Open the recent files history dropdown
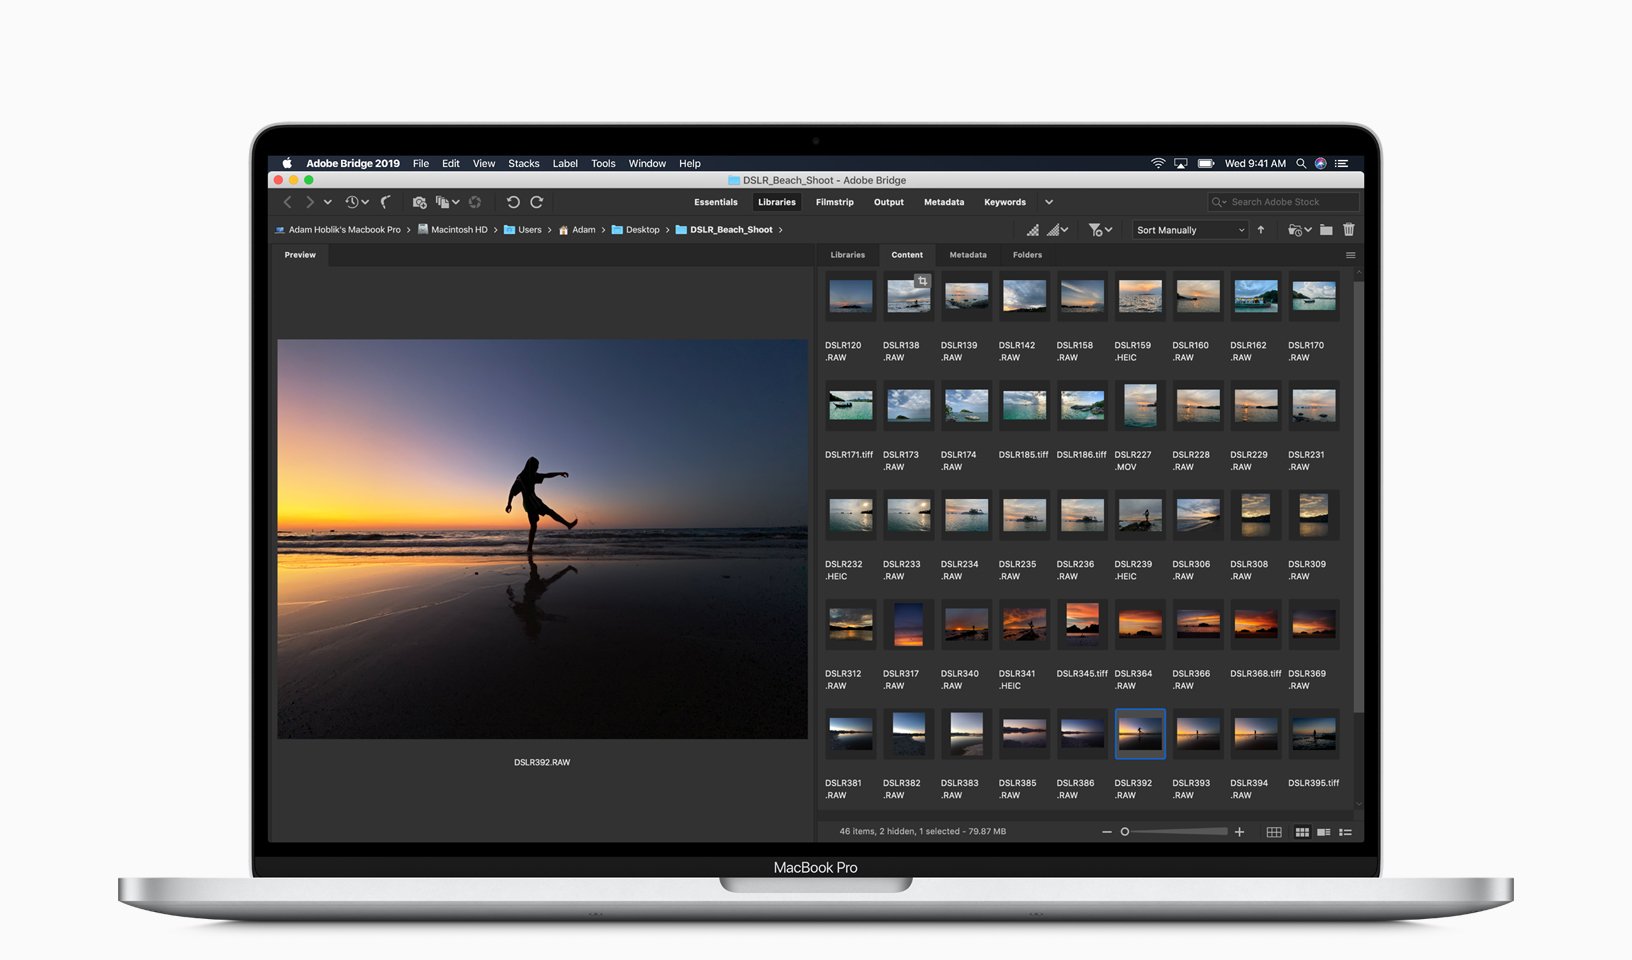 click(x=357, y=202)
